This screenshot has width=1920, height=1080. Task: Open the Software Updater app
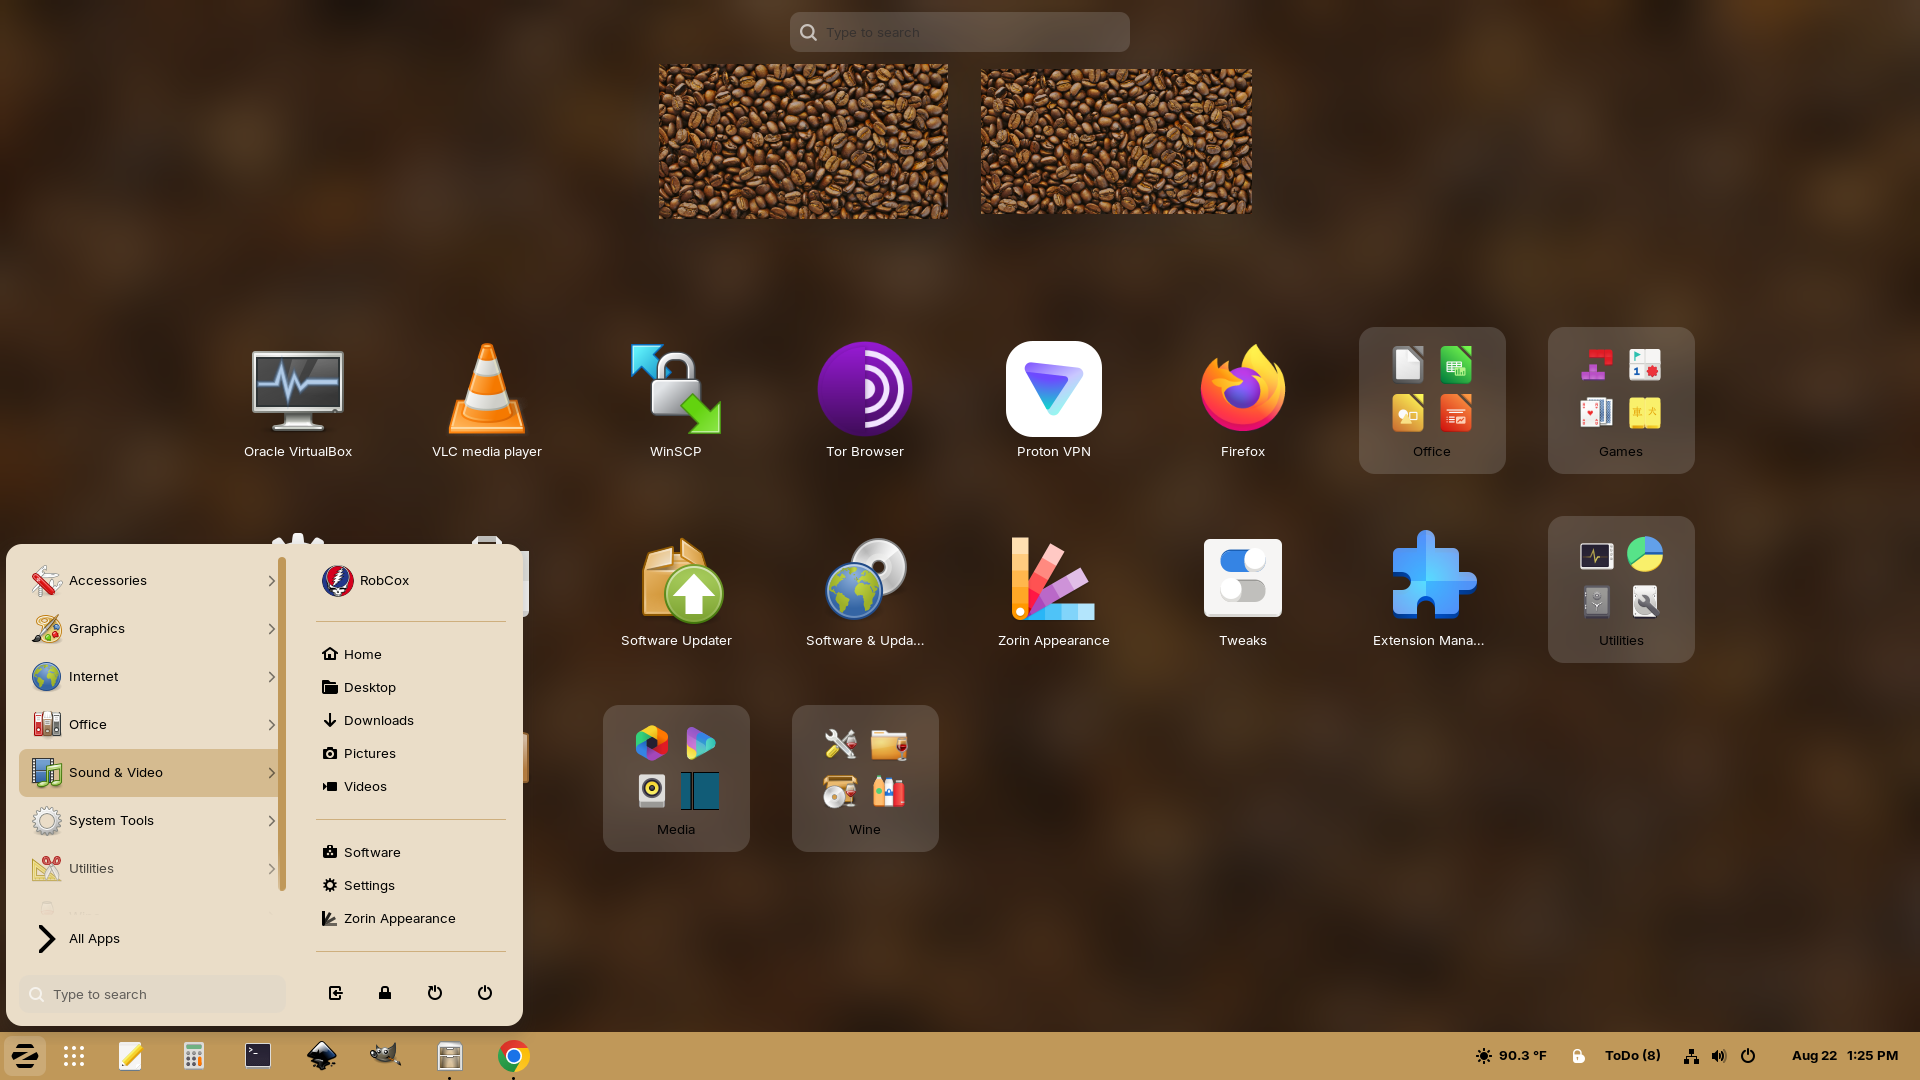tap(675, 590)
